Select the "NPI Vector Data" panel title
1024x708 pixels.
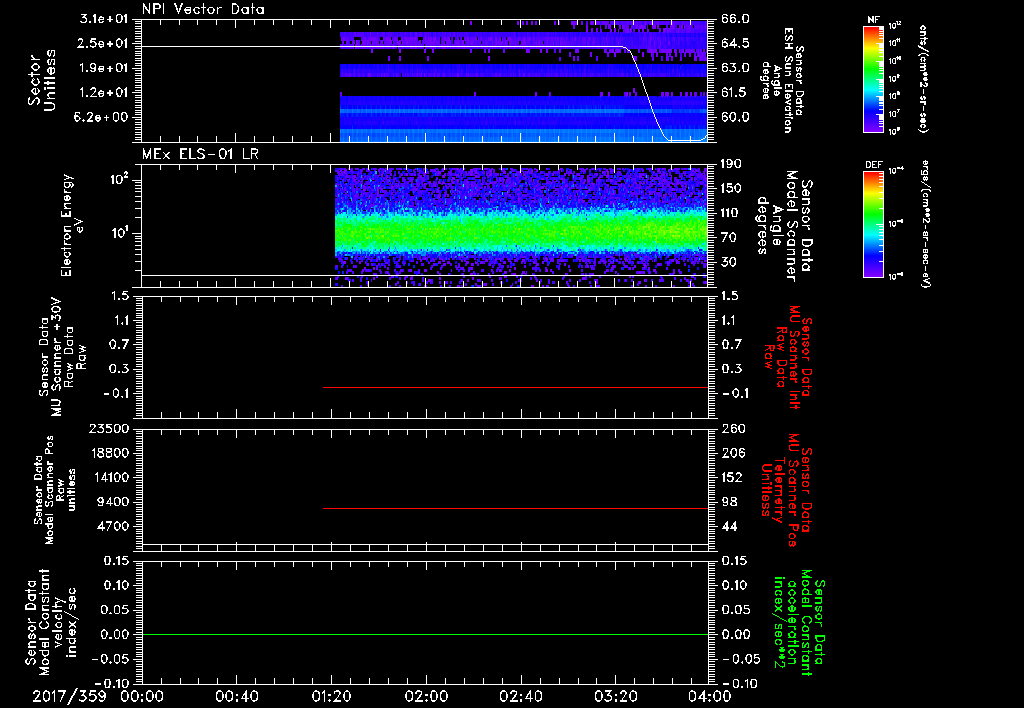click(x=203, y=9)
